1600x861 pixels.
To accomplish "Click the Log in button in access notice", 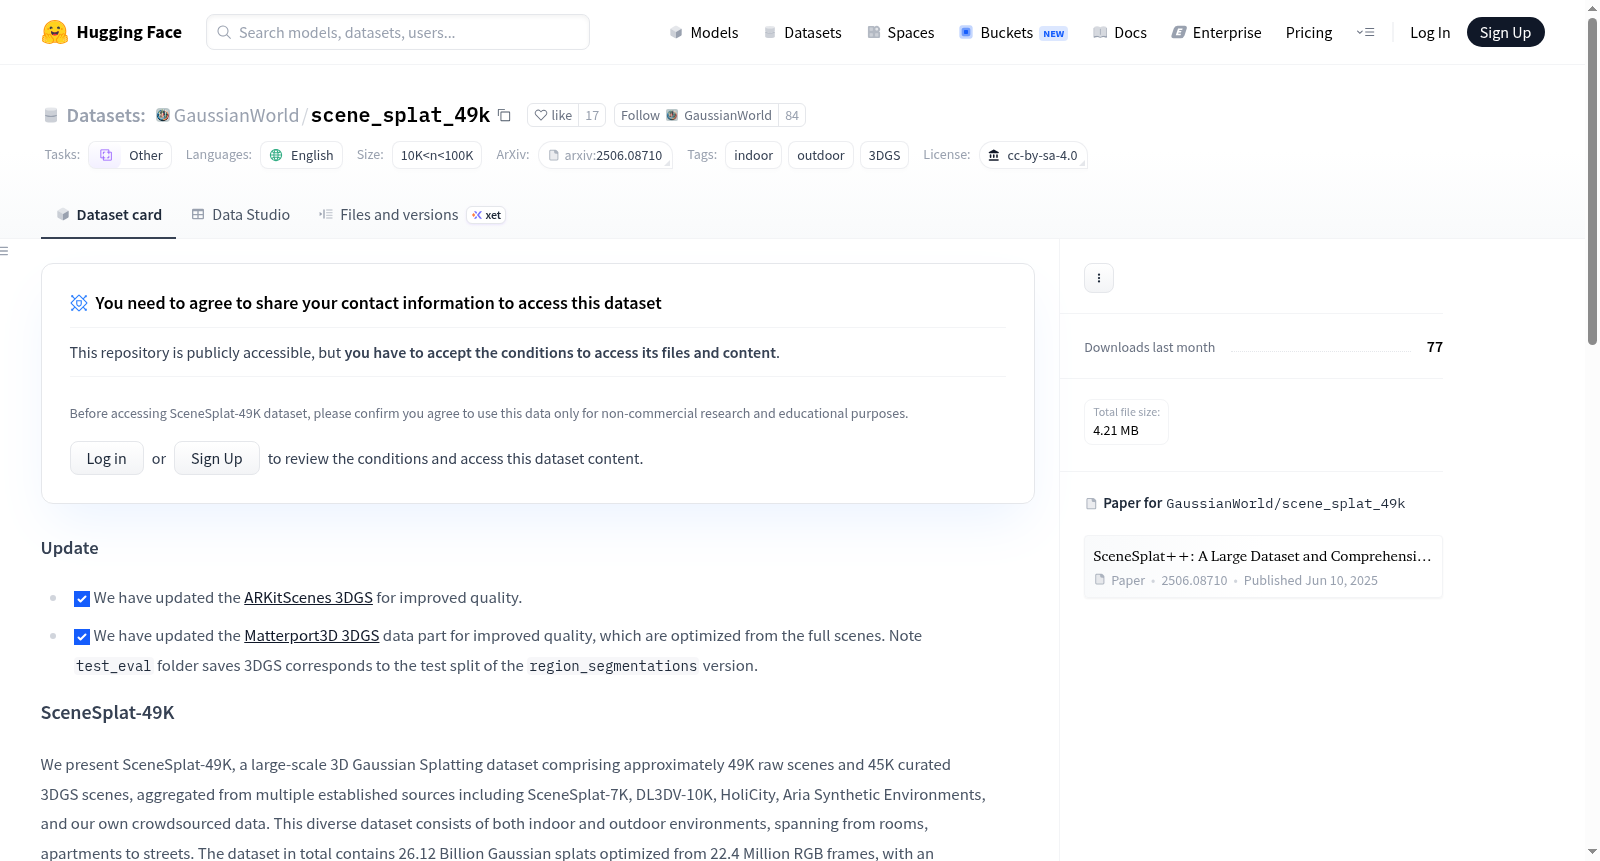I will pos(107,458).
